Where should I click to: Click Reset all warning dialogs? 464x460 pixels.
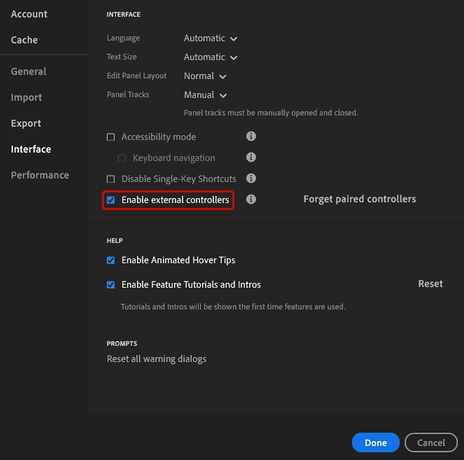click(x=156, y=359)
